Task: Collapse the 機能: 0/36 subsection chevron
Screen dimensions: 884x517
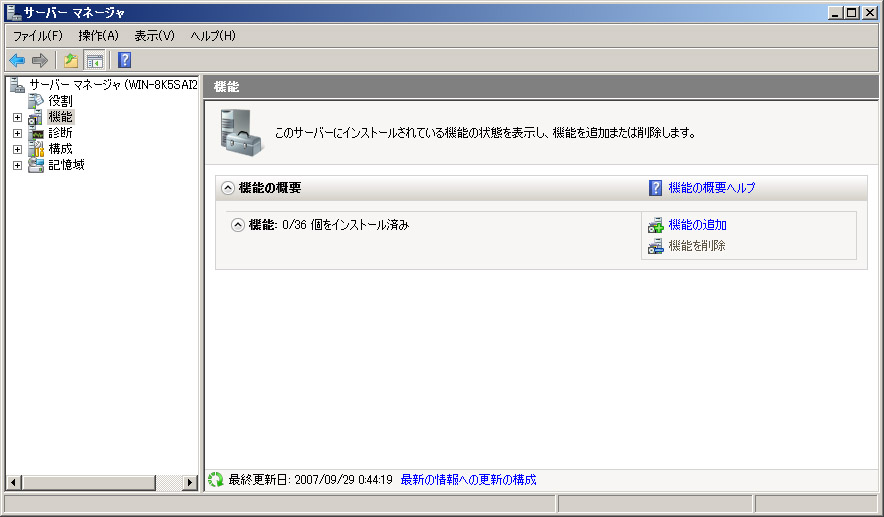Action: pyautogui.click(x=238, y=225)
